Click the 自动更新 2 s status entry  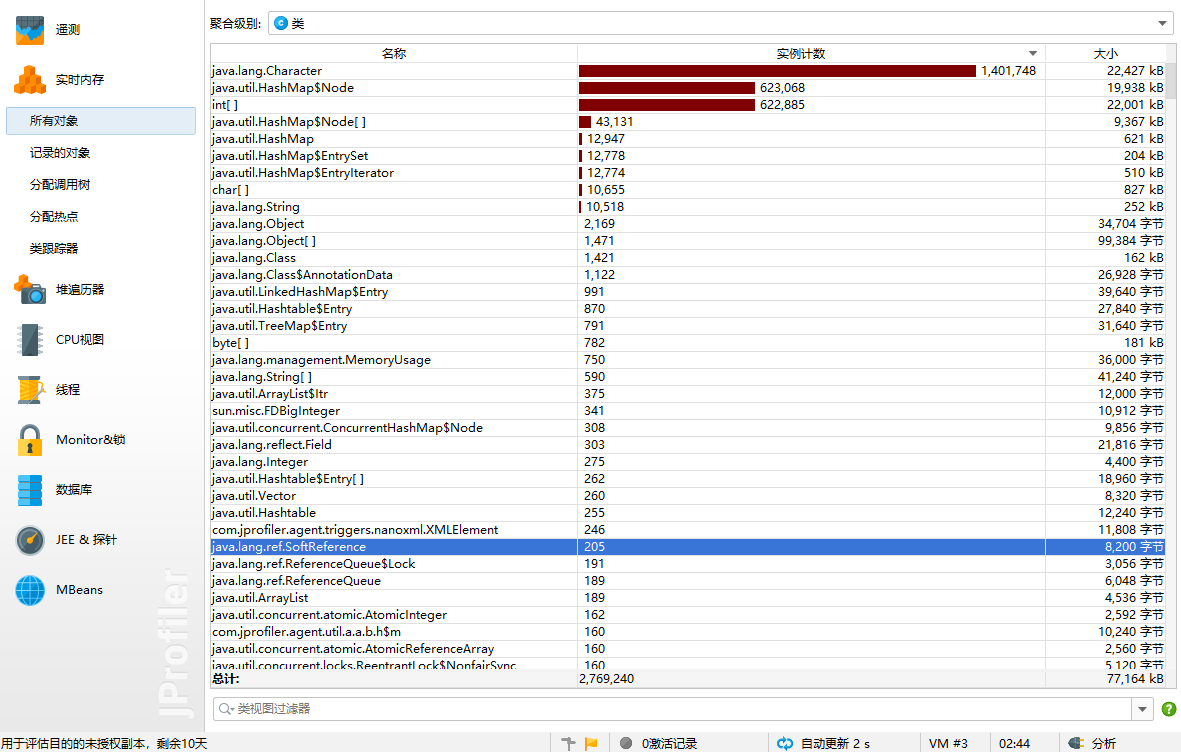[x=835, y=744]
